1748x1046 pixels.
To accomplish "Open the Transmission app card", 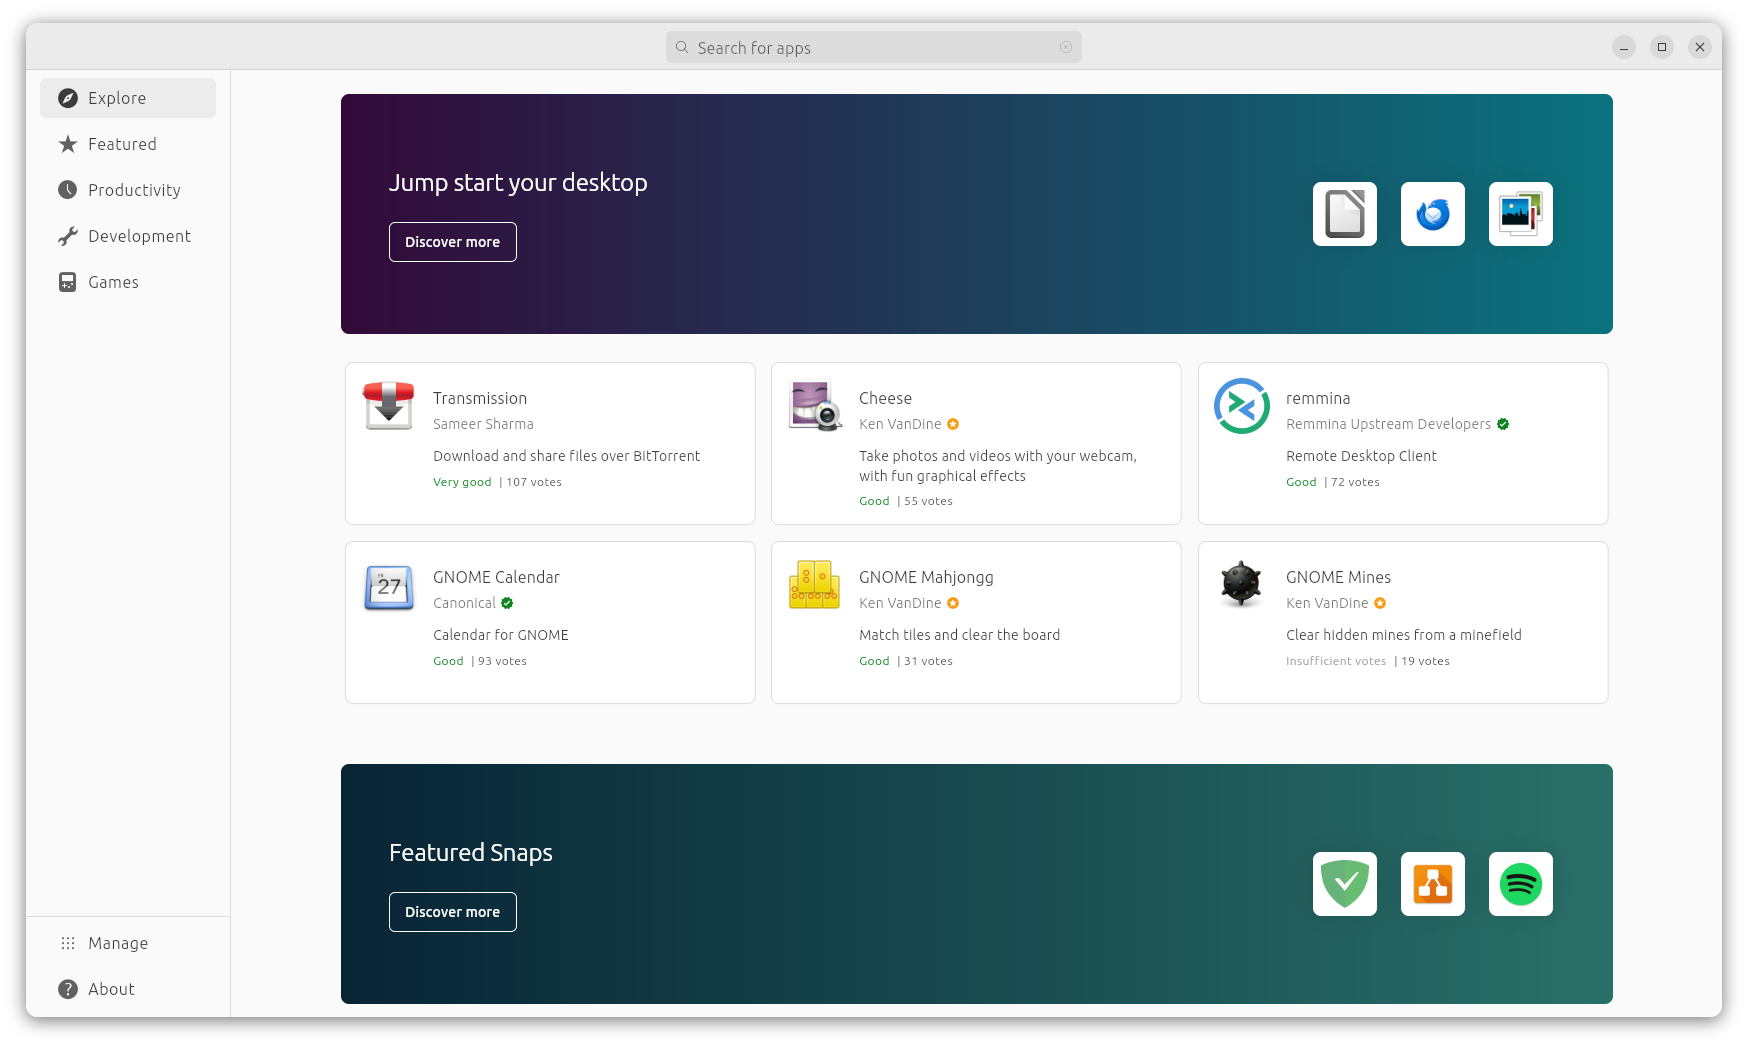I will (x=549, y=443).
